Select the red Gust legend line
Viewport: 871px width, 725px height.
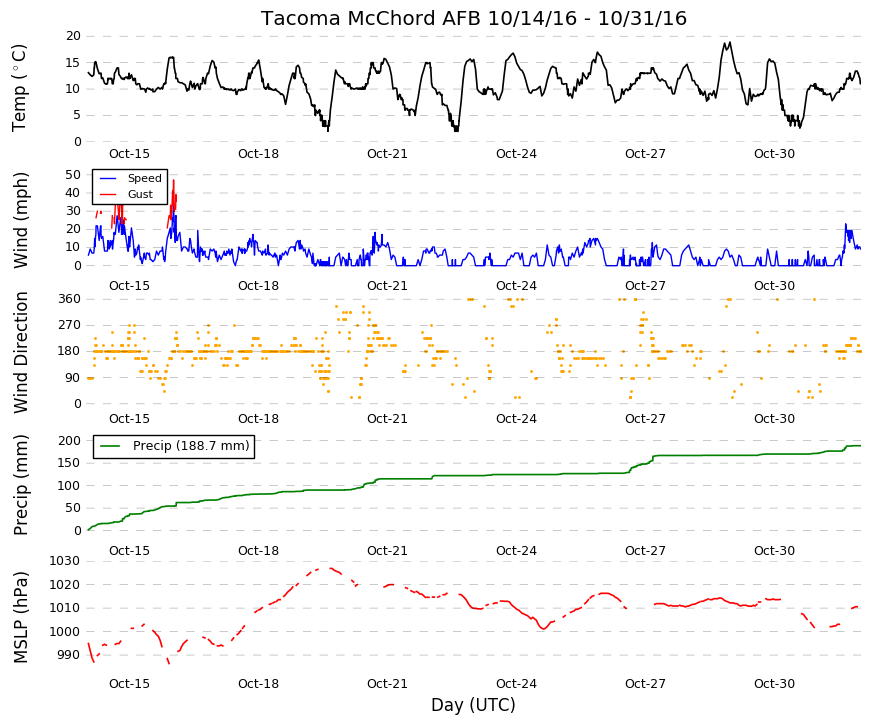(108, 194)
